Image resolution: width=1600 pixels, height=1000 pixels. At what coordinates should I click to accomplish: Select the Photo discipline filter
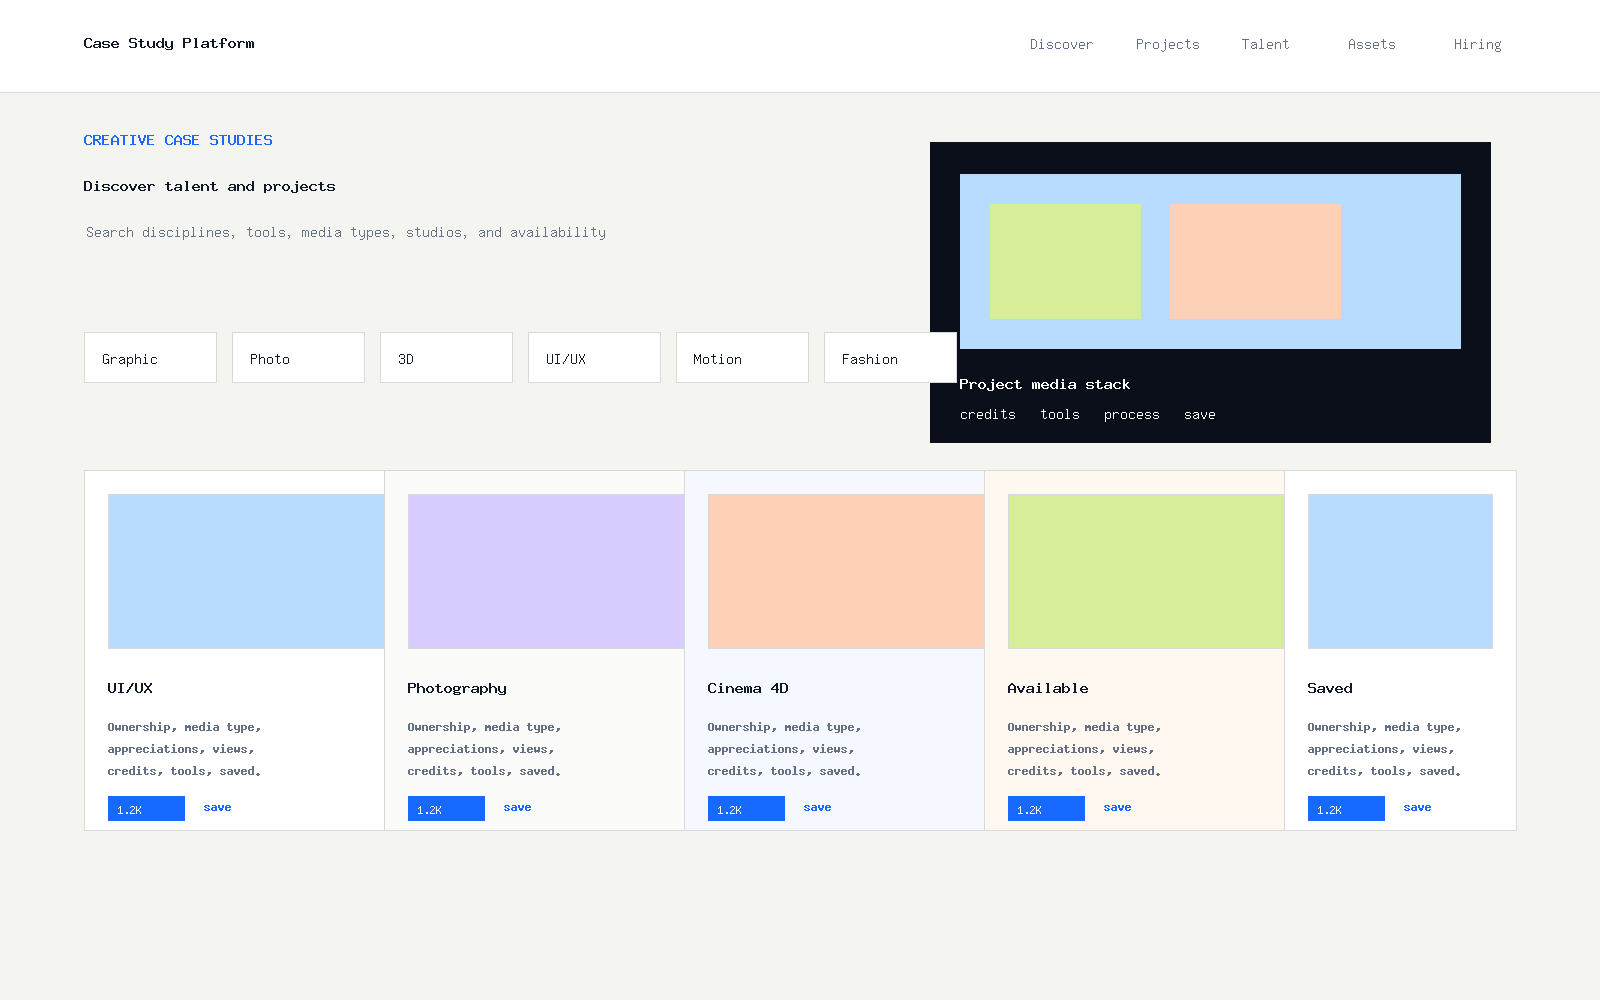[x=298, y=358]
